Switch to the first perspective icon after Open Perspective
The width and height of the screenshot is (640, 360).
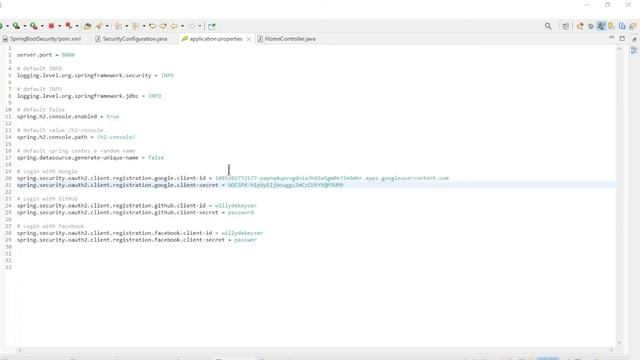coord(580,26)
